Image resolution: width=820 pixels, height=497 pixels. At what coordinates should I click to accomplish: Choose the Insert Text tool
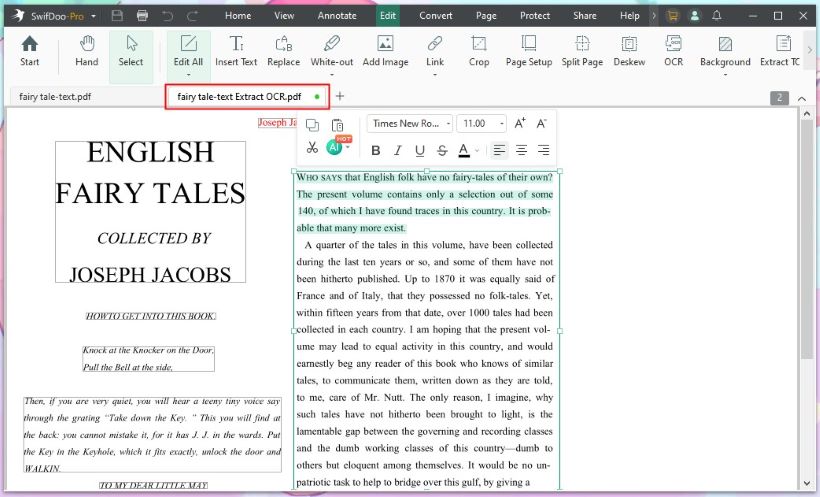point(236,51)
